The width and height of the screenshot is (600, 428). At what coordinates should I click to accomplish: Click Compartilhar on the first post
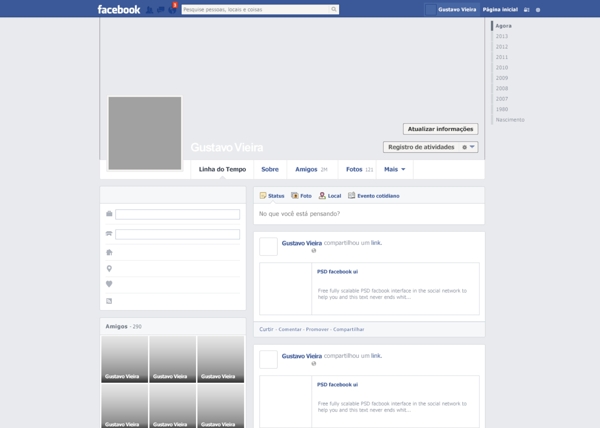pos(349,329)
